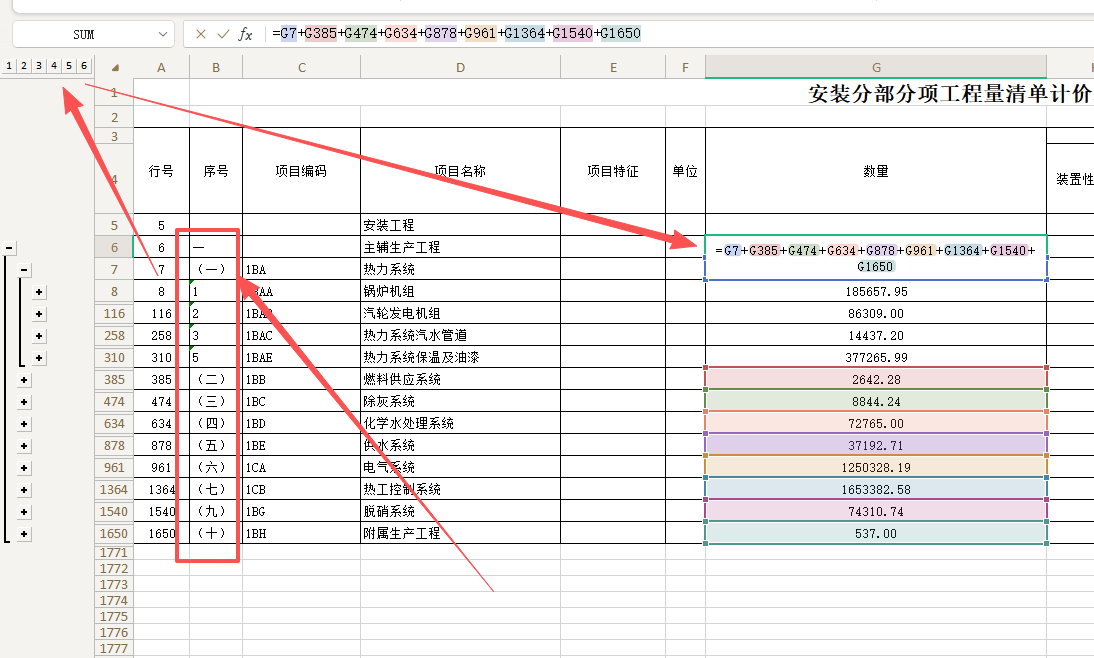
Task: Collapse the 热力系统 group at row 7
Action: coord(24,270)
